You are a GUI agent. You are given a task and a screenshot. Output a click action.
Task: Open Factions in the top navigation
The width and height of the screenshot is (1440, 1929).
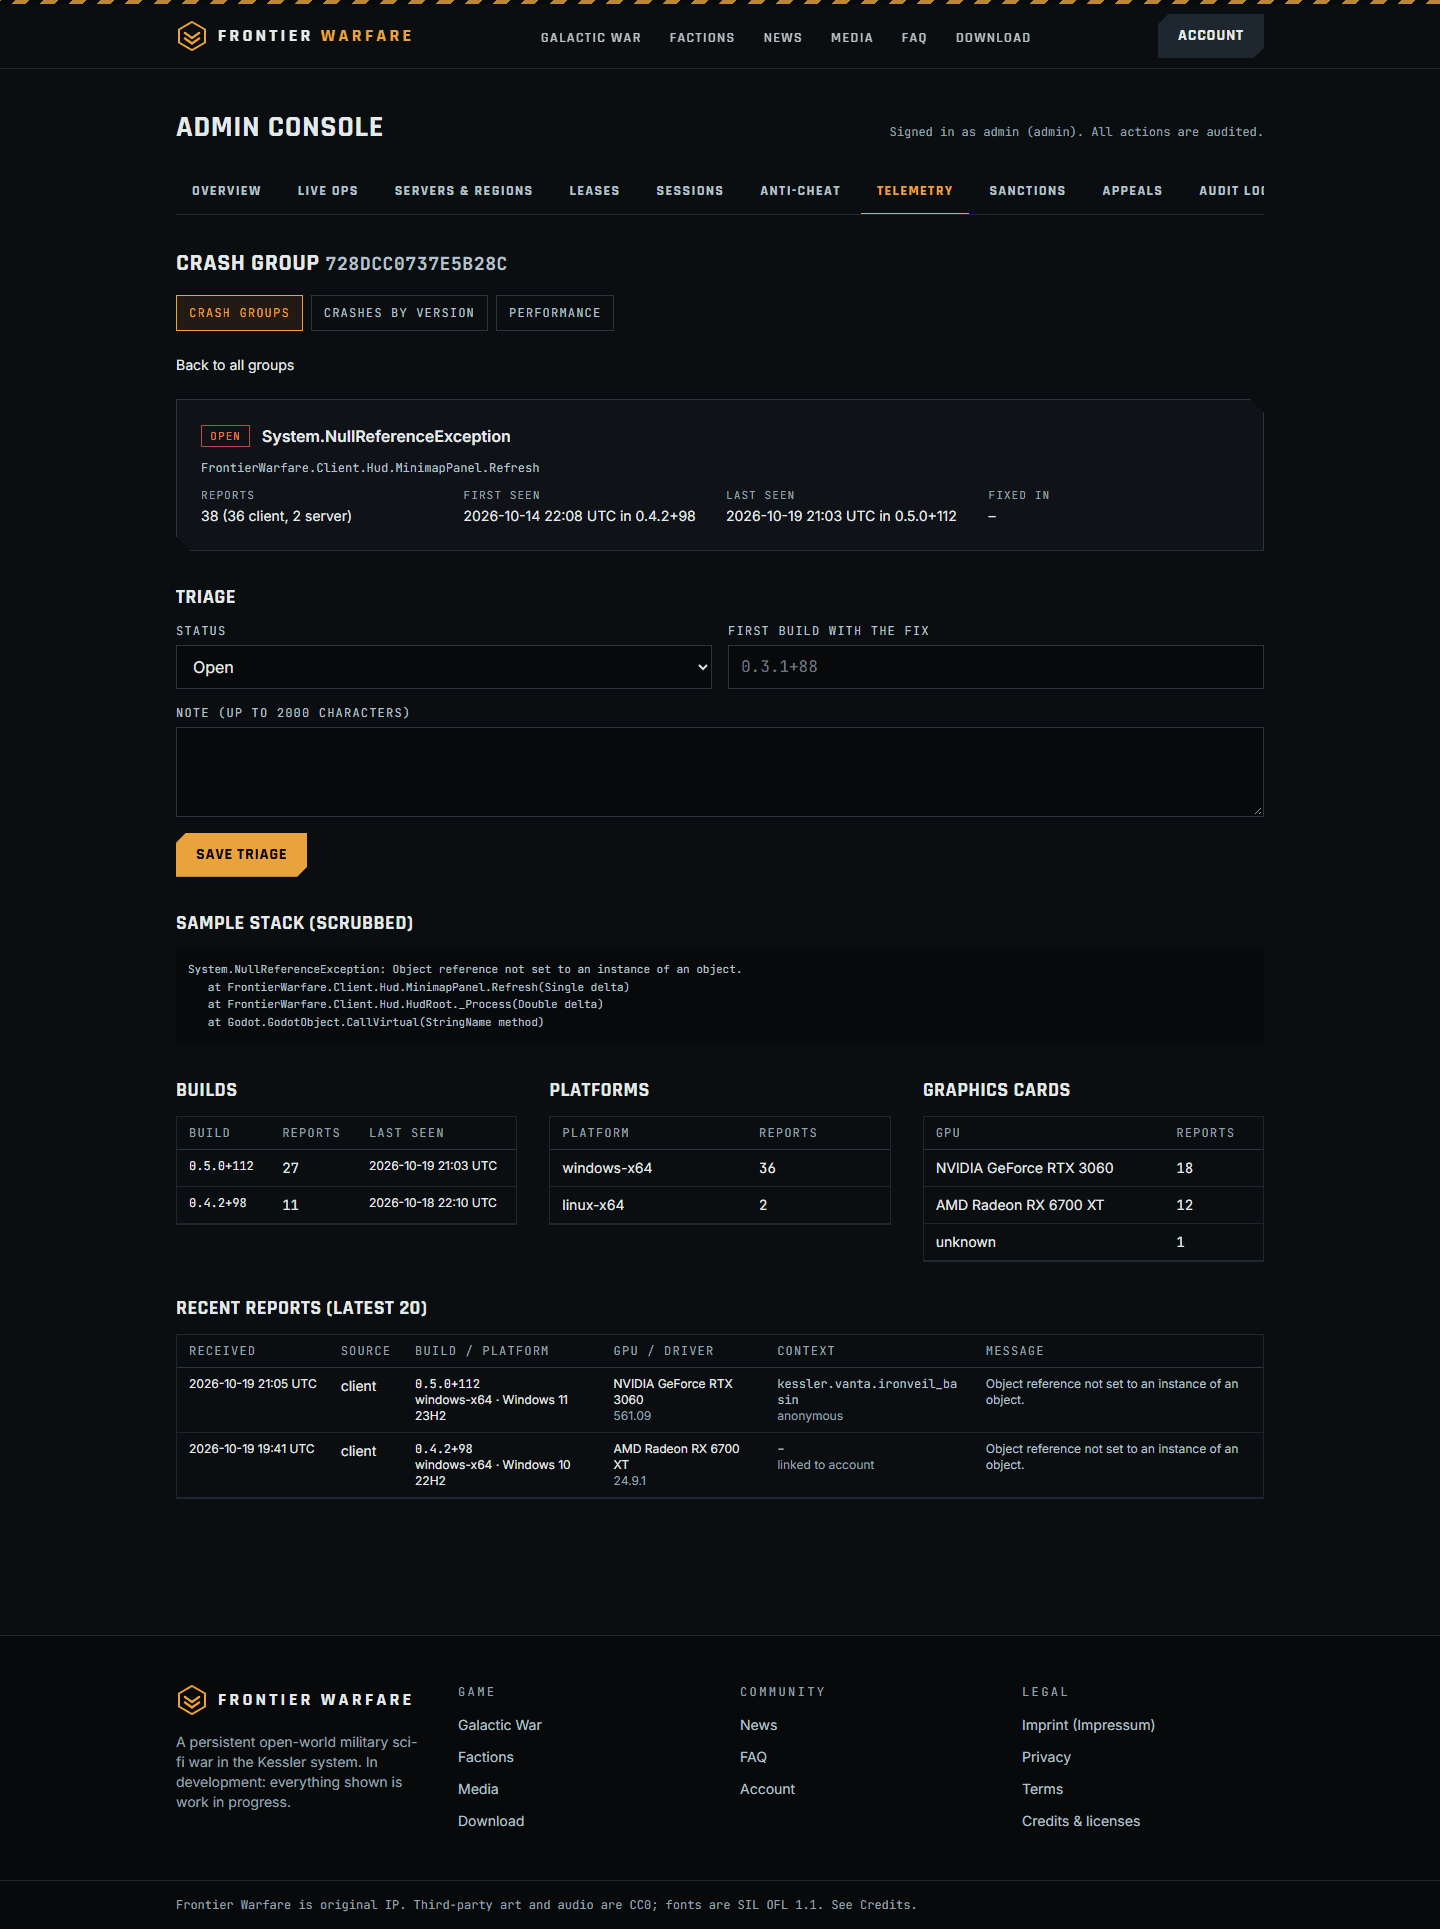tap(702, 38)
